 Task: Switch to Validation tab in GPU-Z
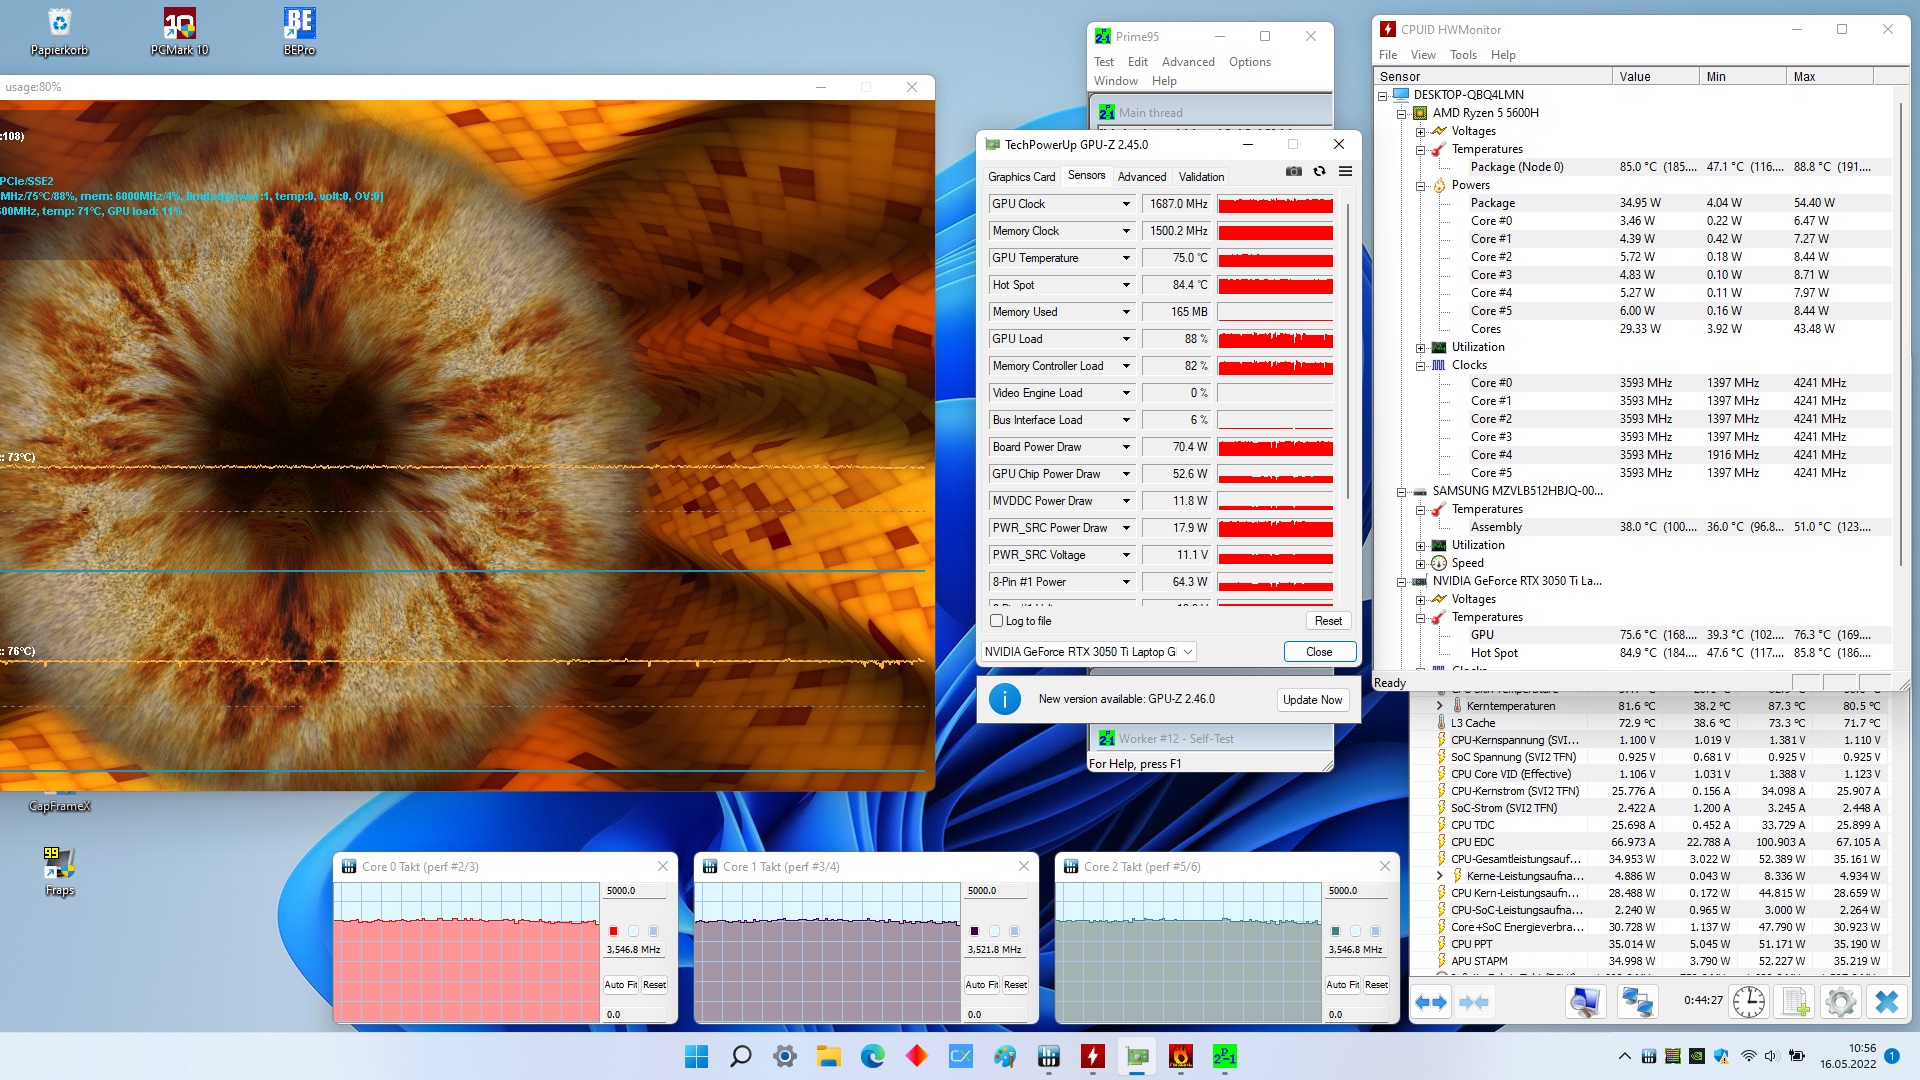click(1201, 177)
